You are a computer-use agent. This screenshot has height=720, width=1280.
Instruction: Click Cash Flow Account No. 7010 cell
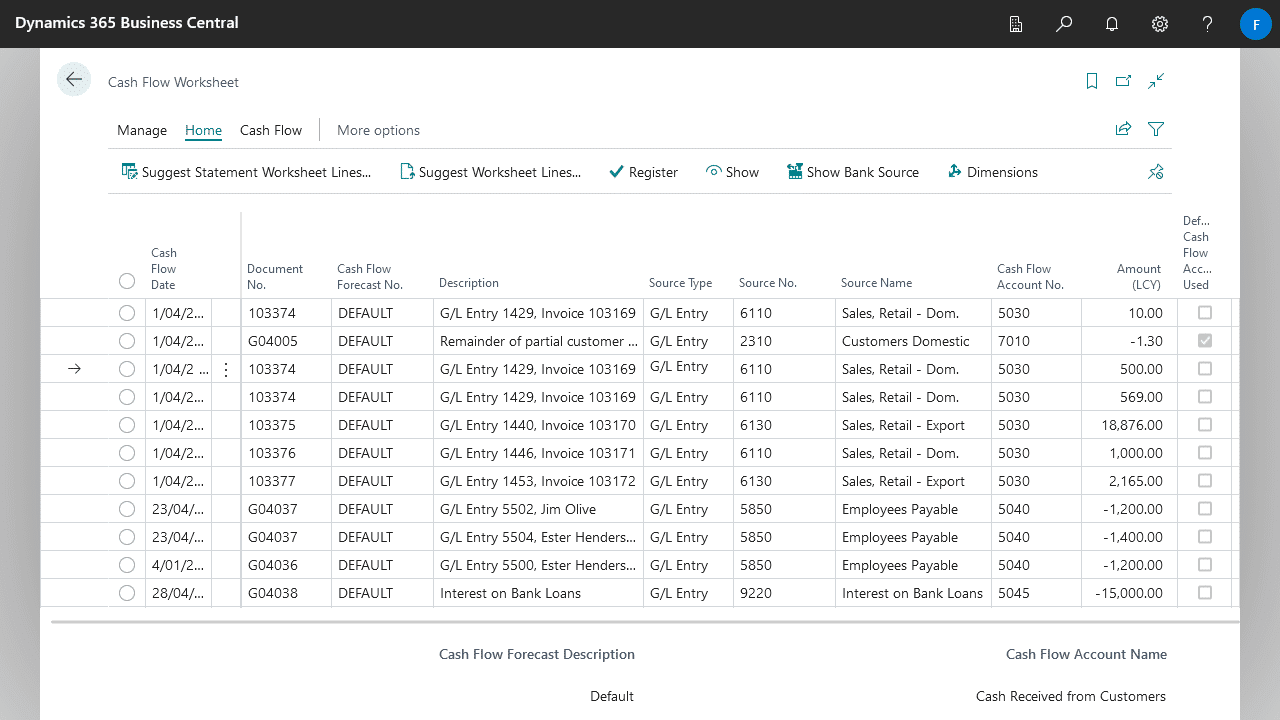1036,341
